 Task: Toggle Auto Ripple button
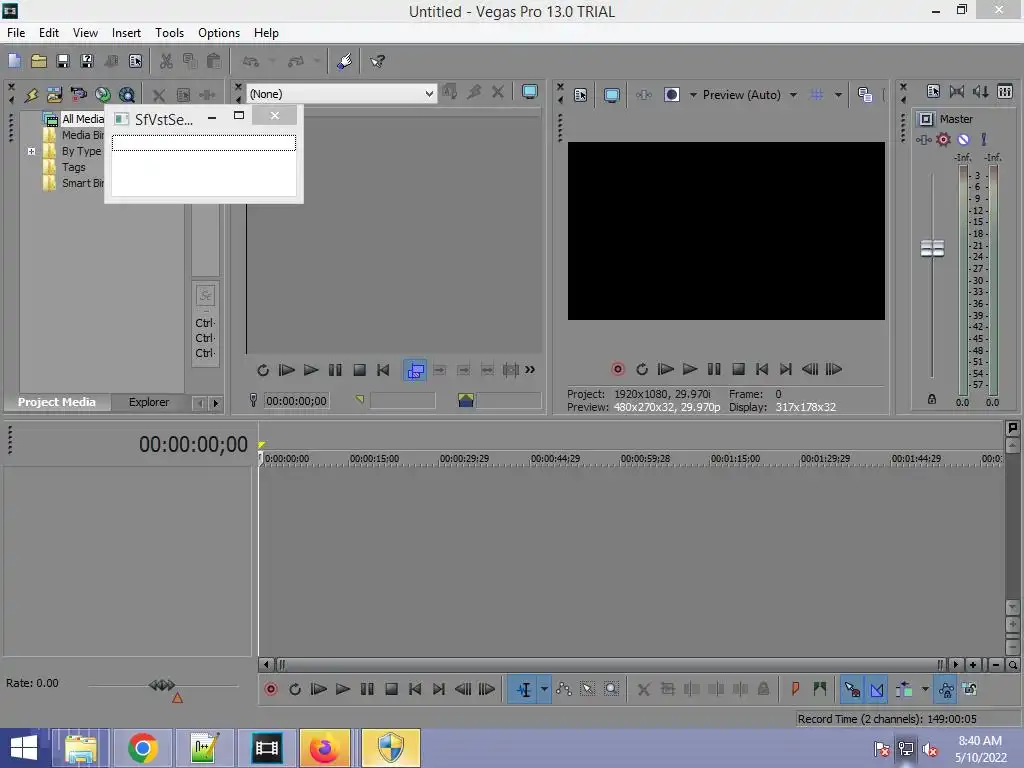click(x=904, y=689)
